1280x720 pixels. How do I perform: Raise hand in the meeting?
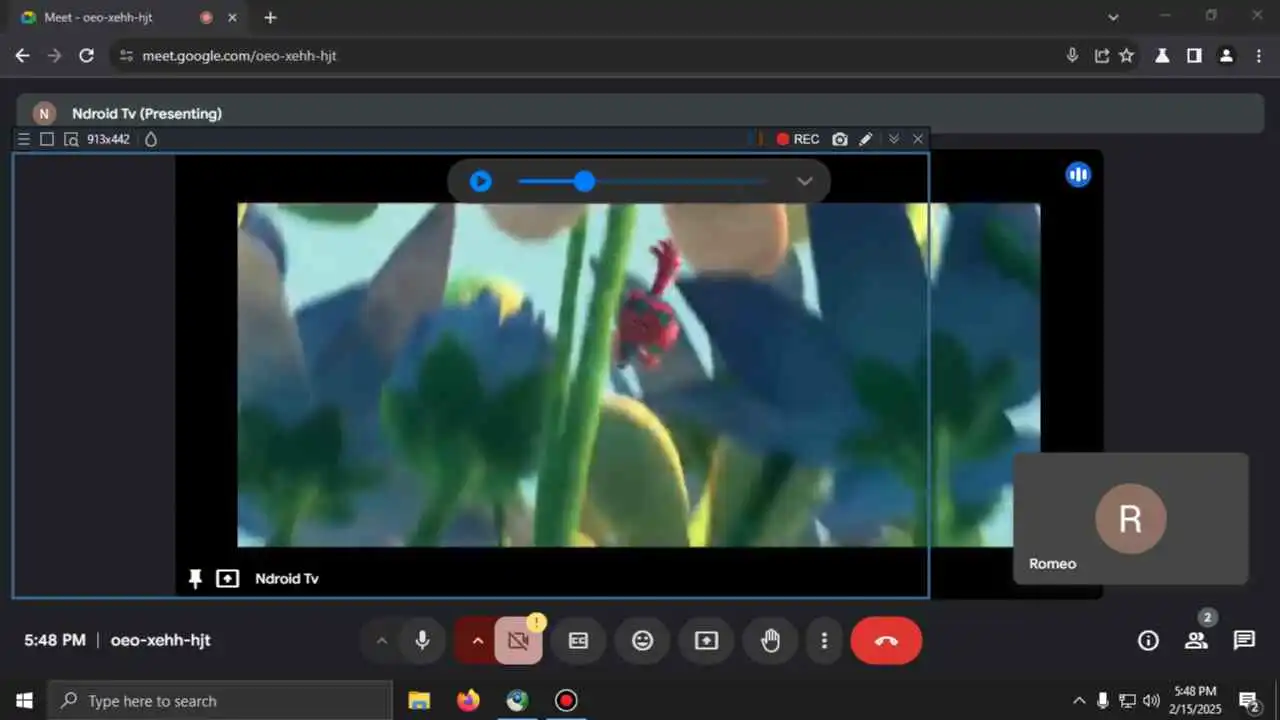[x=770, y=641]
